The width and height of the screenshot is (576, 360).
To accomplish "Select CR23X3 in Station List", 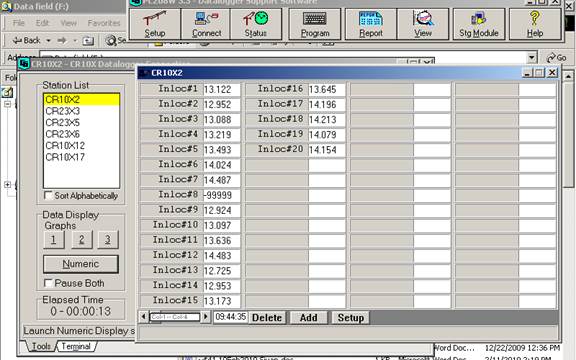I will point(82,111).
